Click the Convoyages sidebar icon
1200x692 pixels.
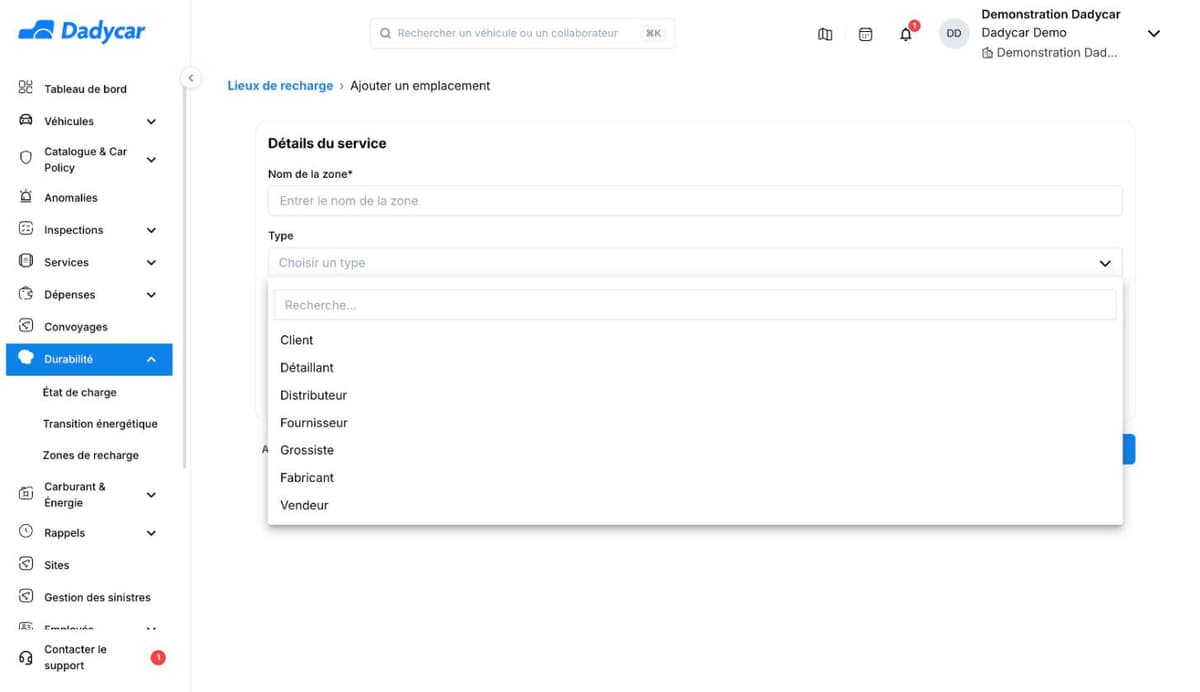(26, 326)
